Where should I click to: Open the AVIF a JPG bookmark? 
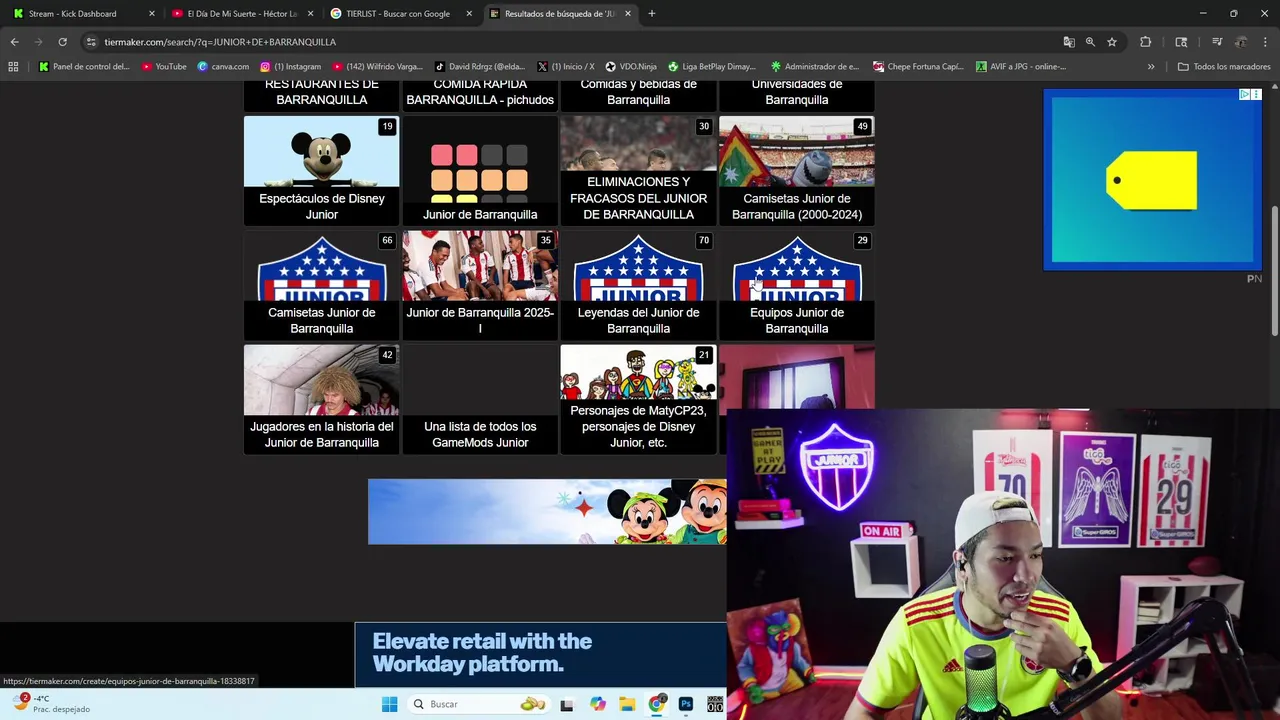1021,67
